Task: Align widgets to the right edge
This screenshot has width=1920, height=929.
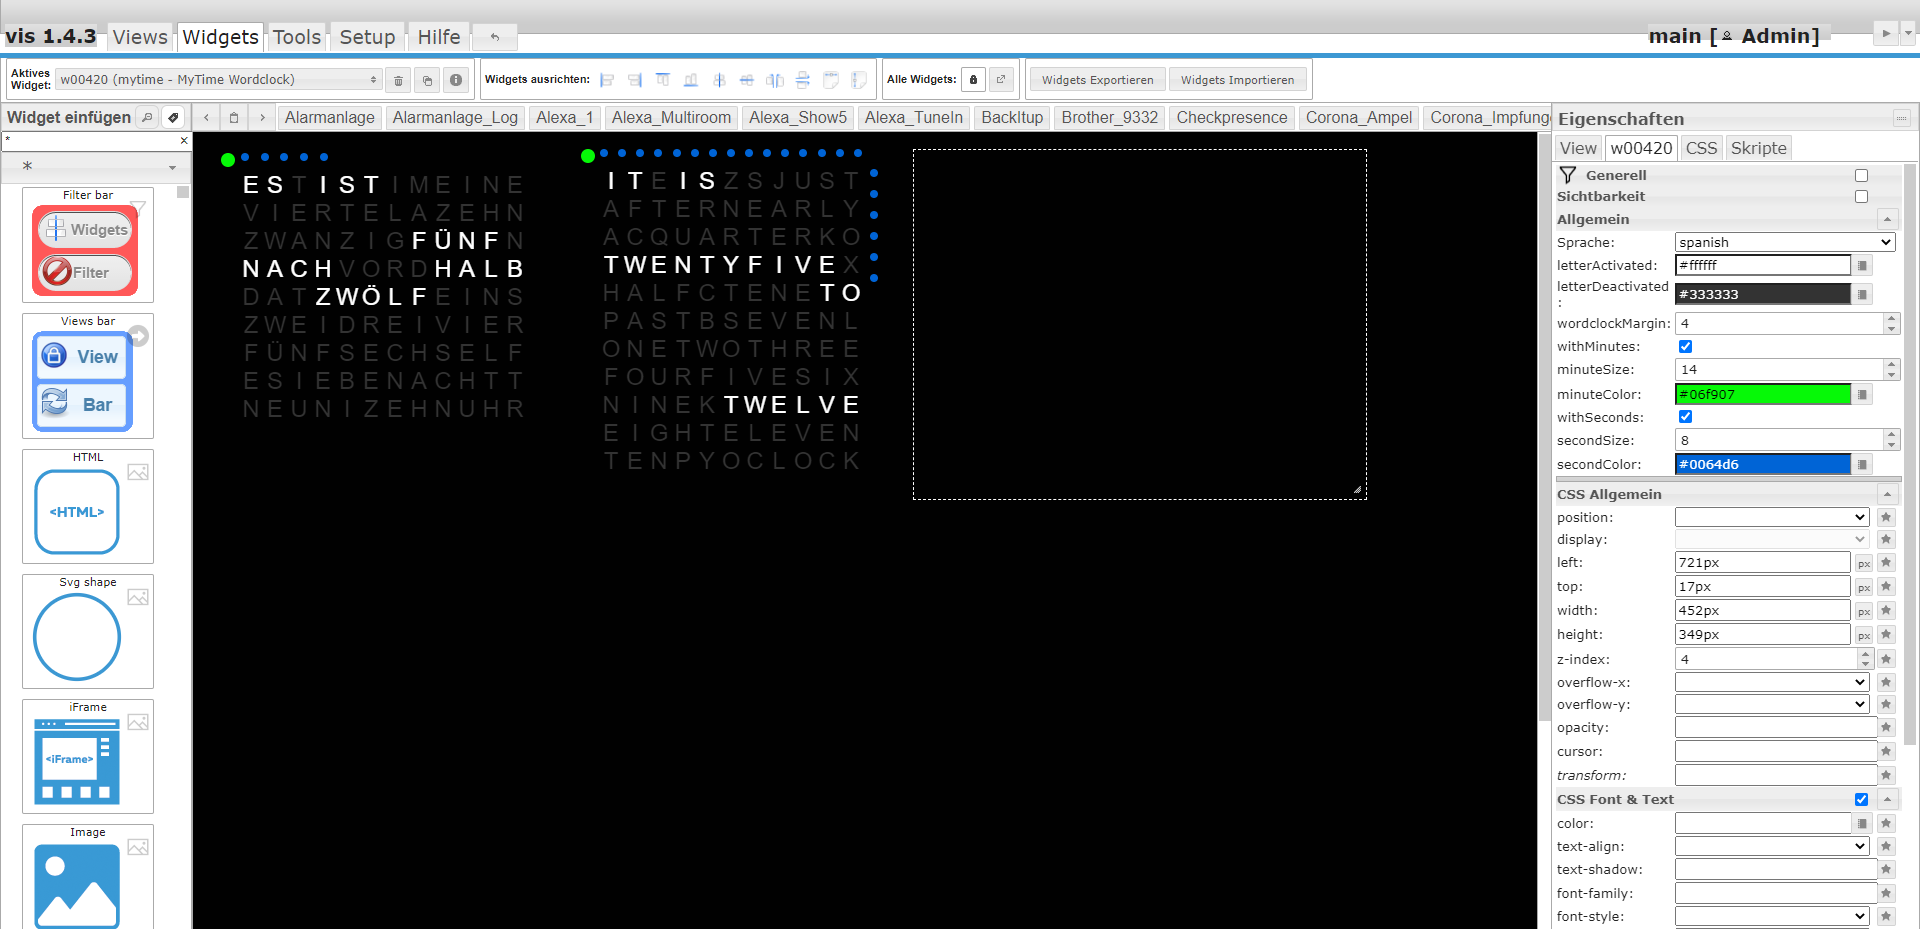Action: [635, 80]
